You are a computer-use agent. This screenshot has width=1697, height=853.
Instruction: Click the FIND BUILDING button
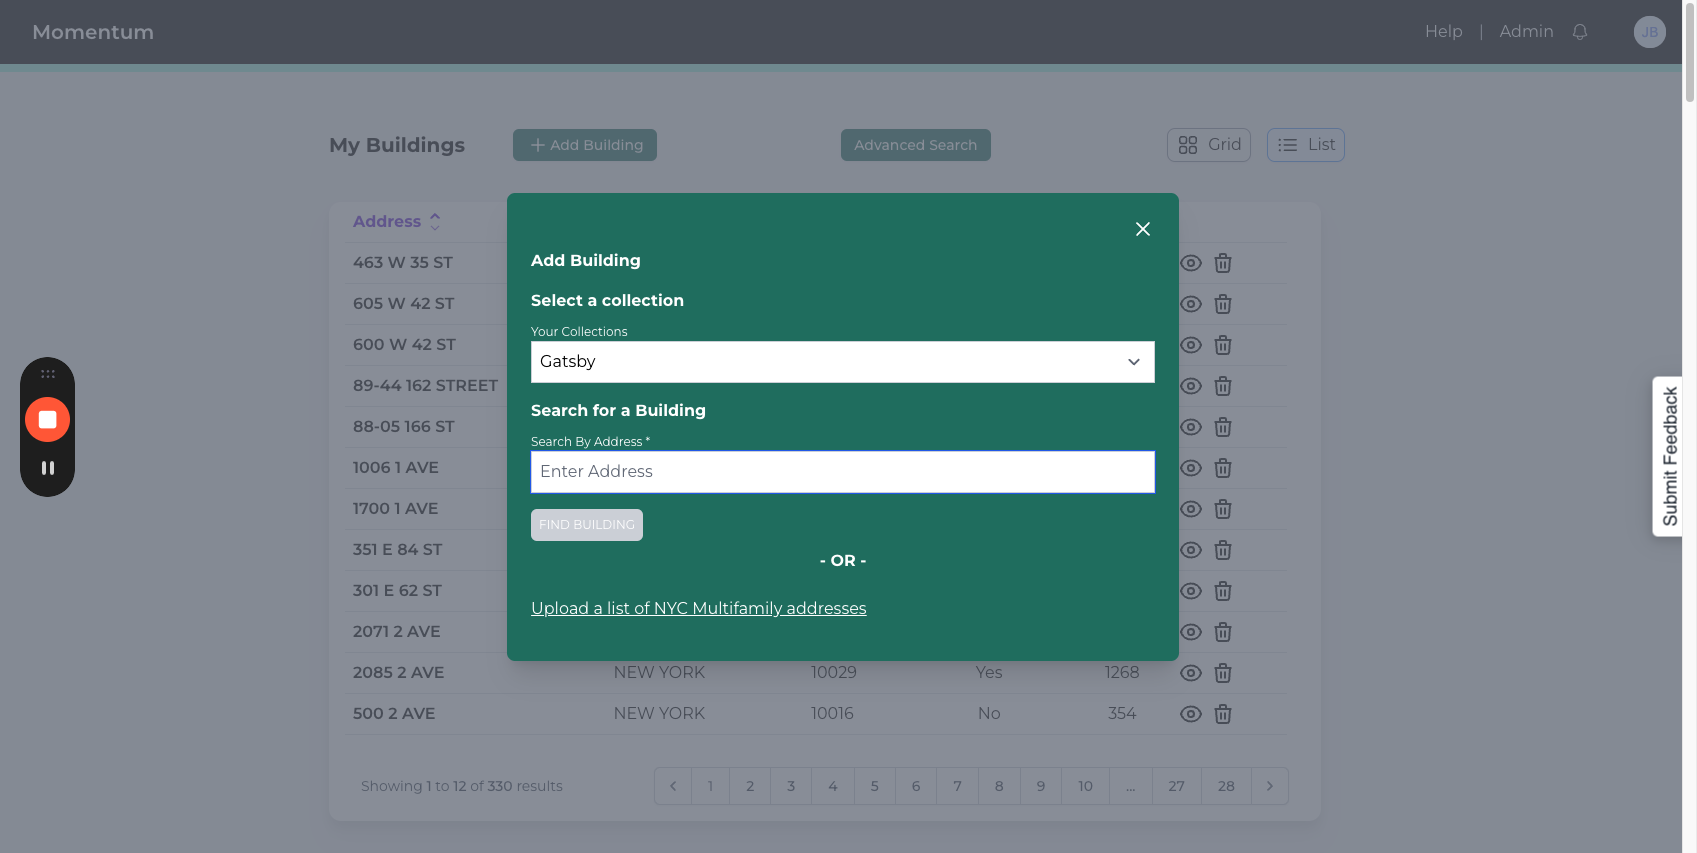point(587,525)
